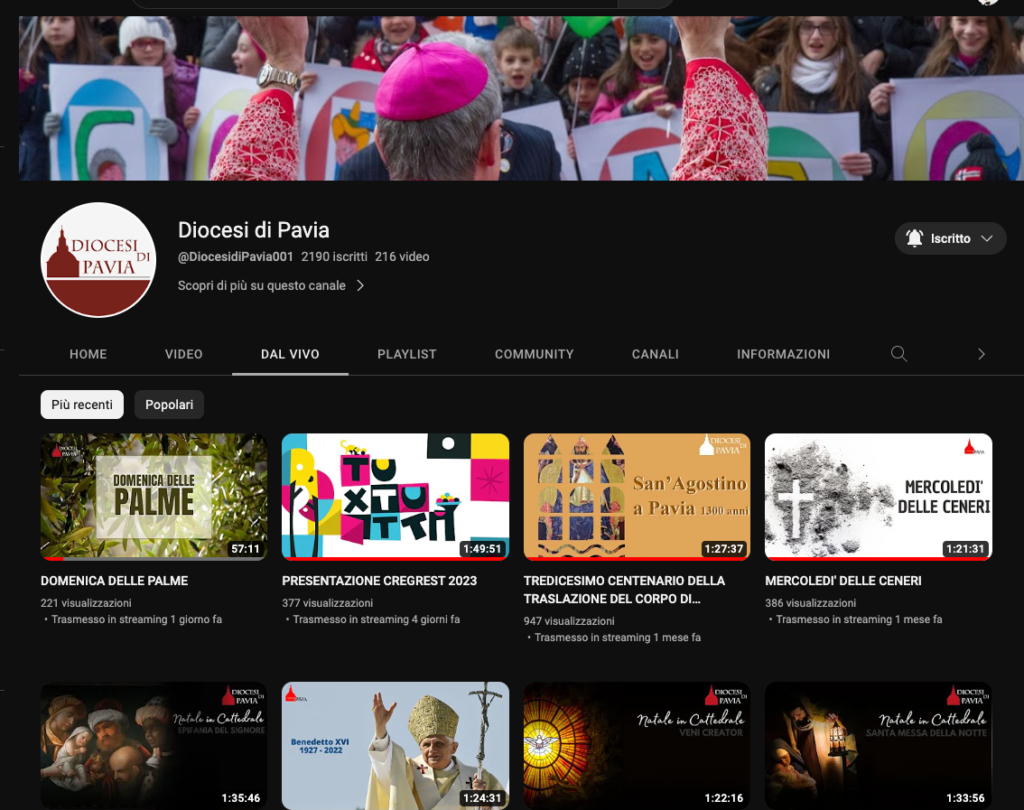Open MERCOLEDI' DELLE CENERI video title
1024x810 pixels.
point(843,581)
